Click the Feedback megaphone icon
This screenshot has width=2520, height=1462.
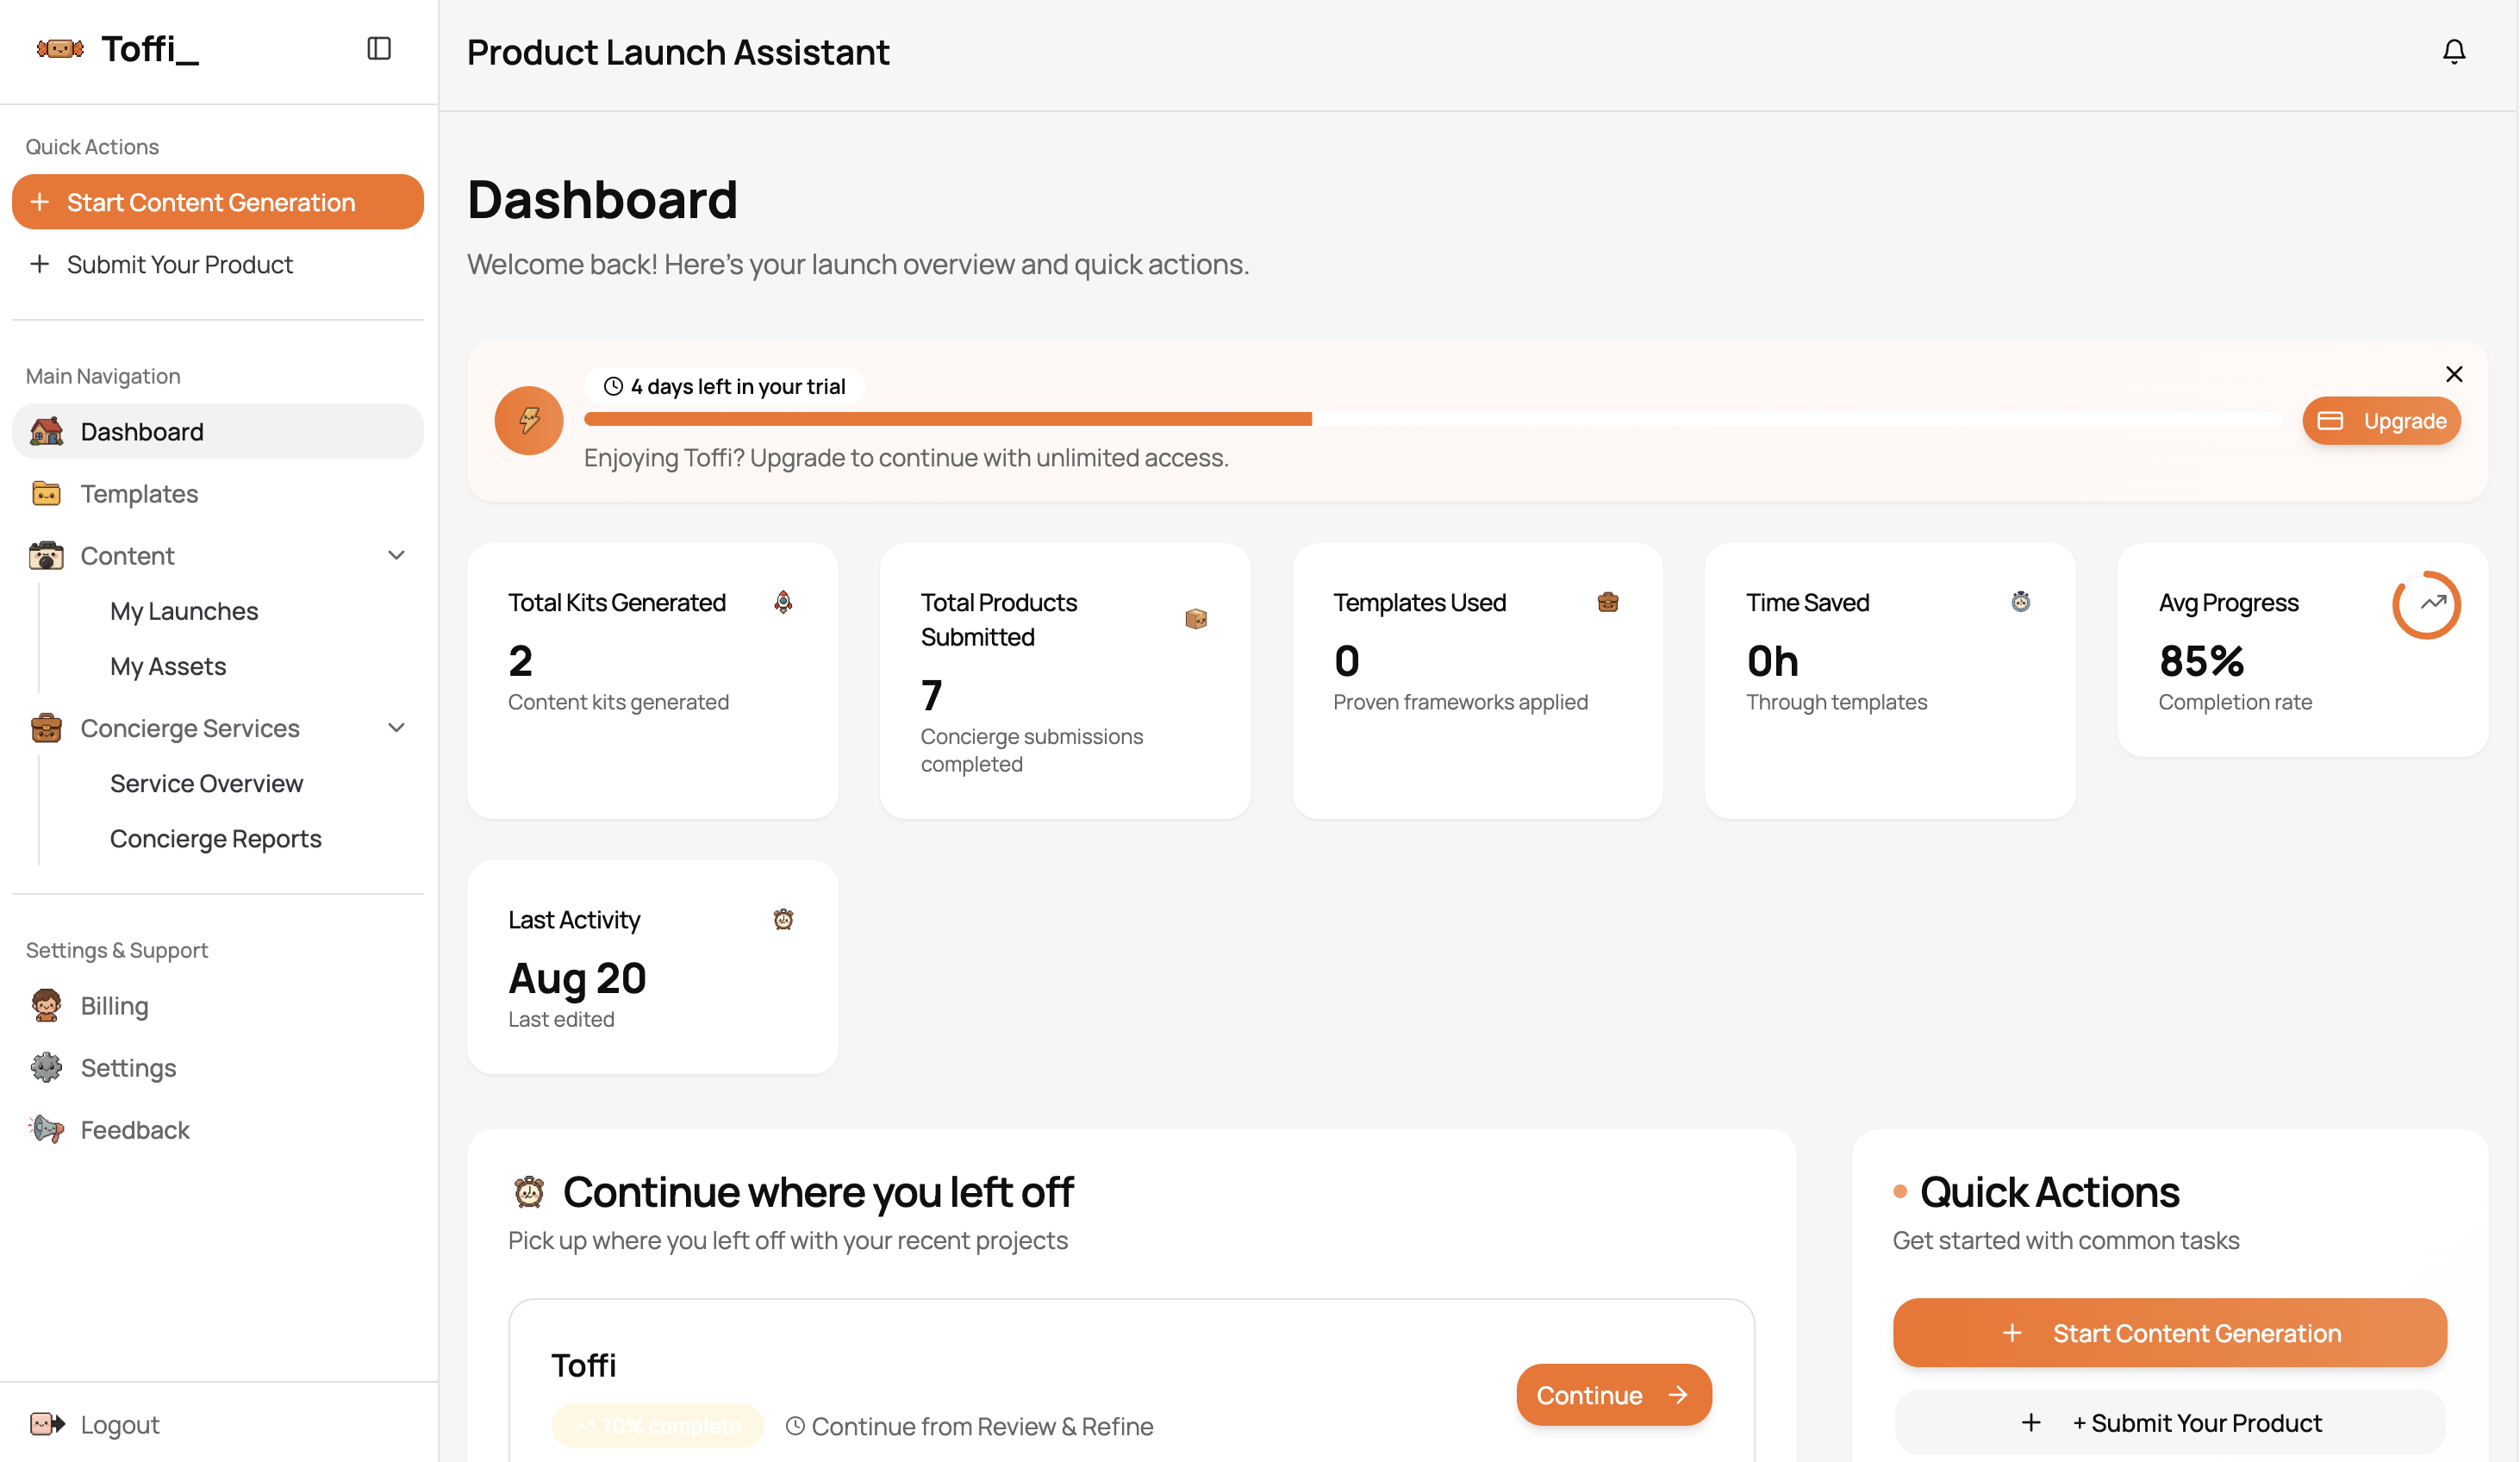[x=46, y=1129]
